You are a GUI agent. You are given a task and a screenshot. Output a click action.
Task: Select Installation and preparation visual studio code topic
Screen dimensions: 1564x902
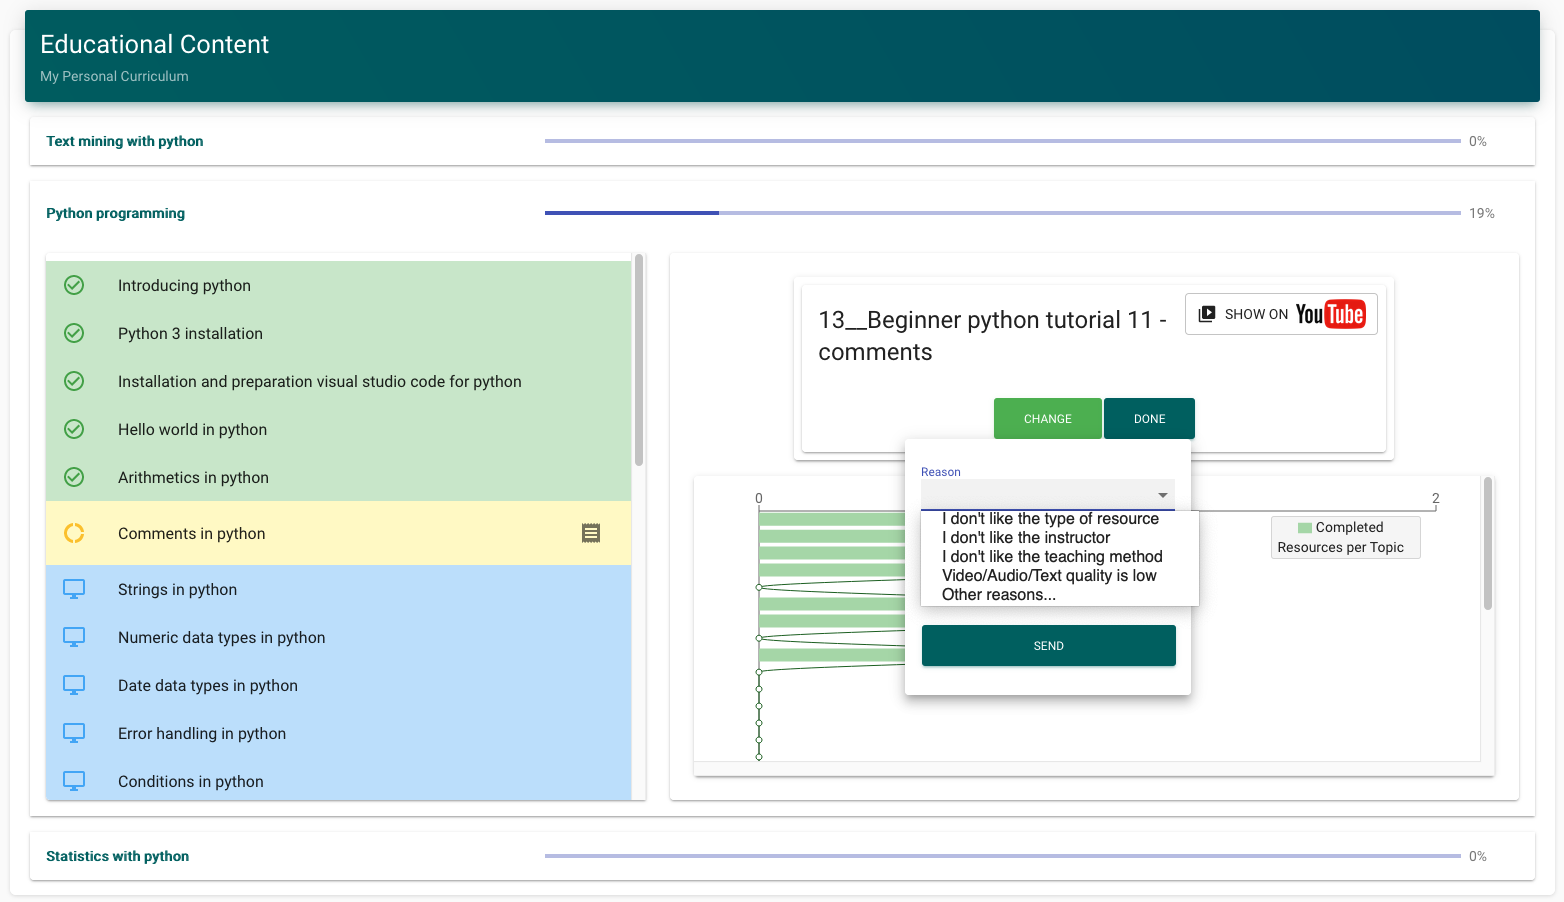click(x=339, y=381)
